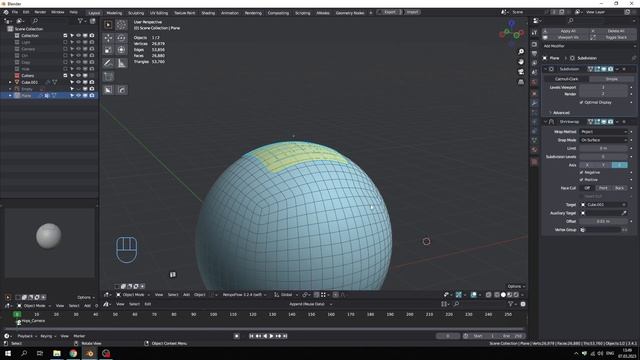
Task: Click the viewport zoom magnifier gizmo
Action: coord(521,52)
